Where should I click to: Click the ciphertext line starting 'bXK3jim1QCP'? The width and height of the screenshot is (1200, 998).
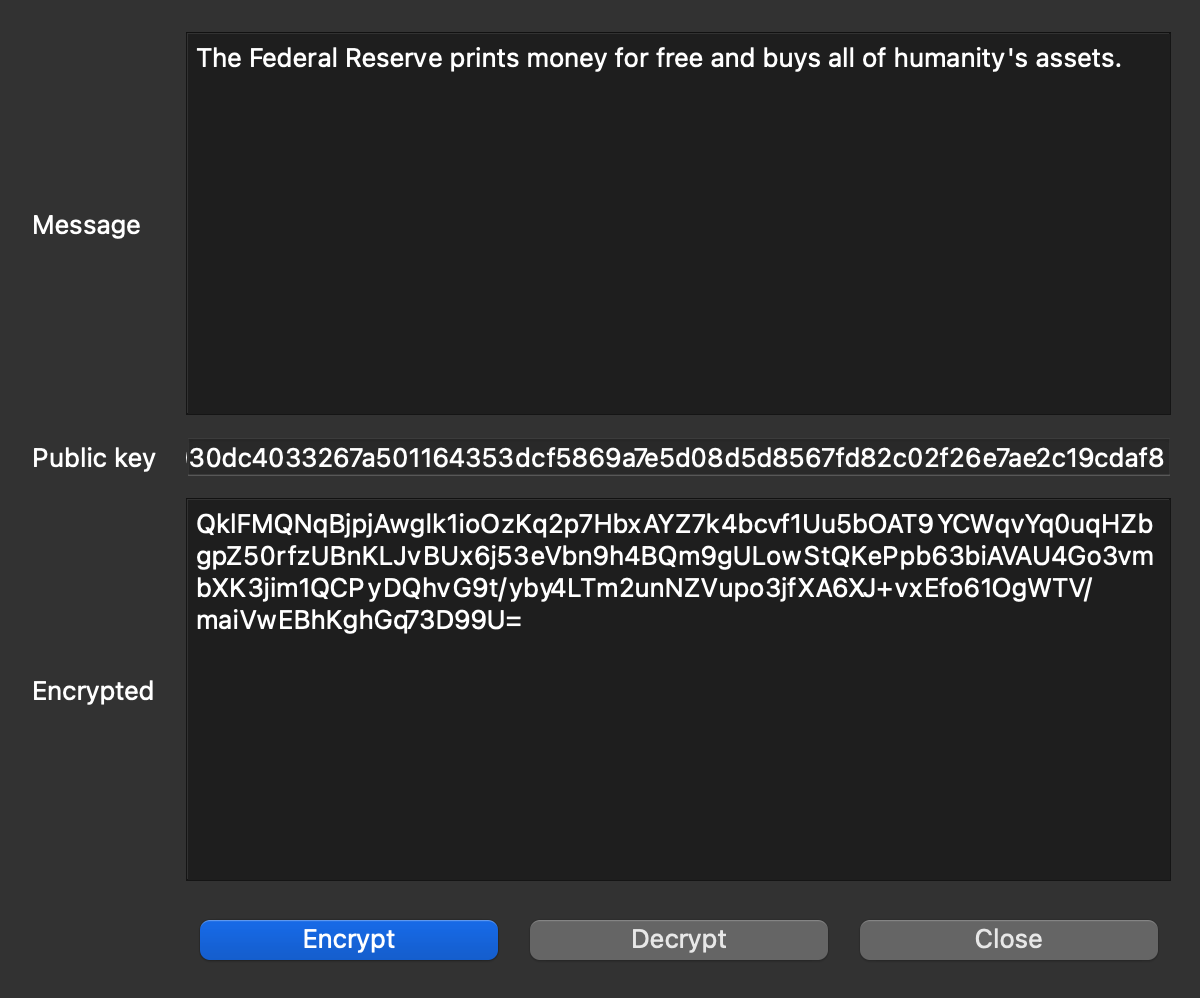click(646, 588)
